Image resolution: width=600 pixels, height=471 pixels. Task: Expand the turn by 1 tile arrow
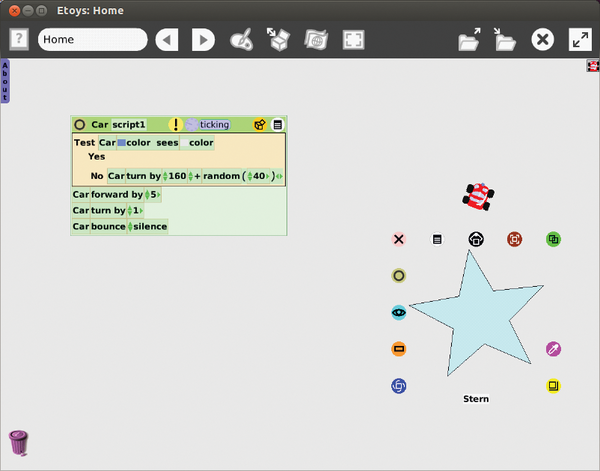pyautogui.click(x=141, y=210)
